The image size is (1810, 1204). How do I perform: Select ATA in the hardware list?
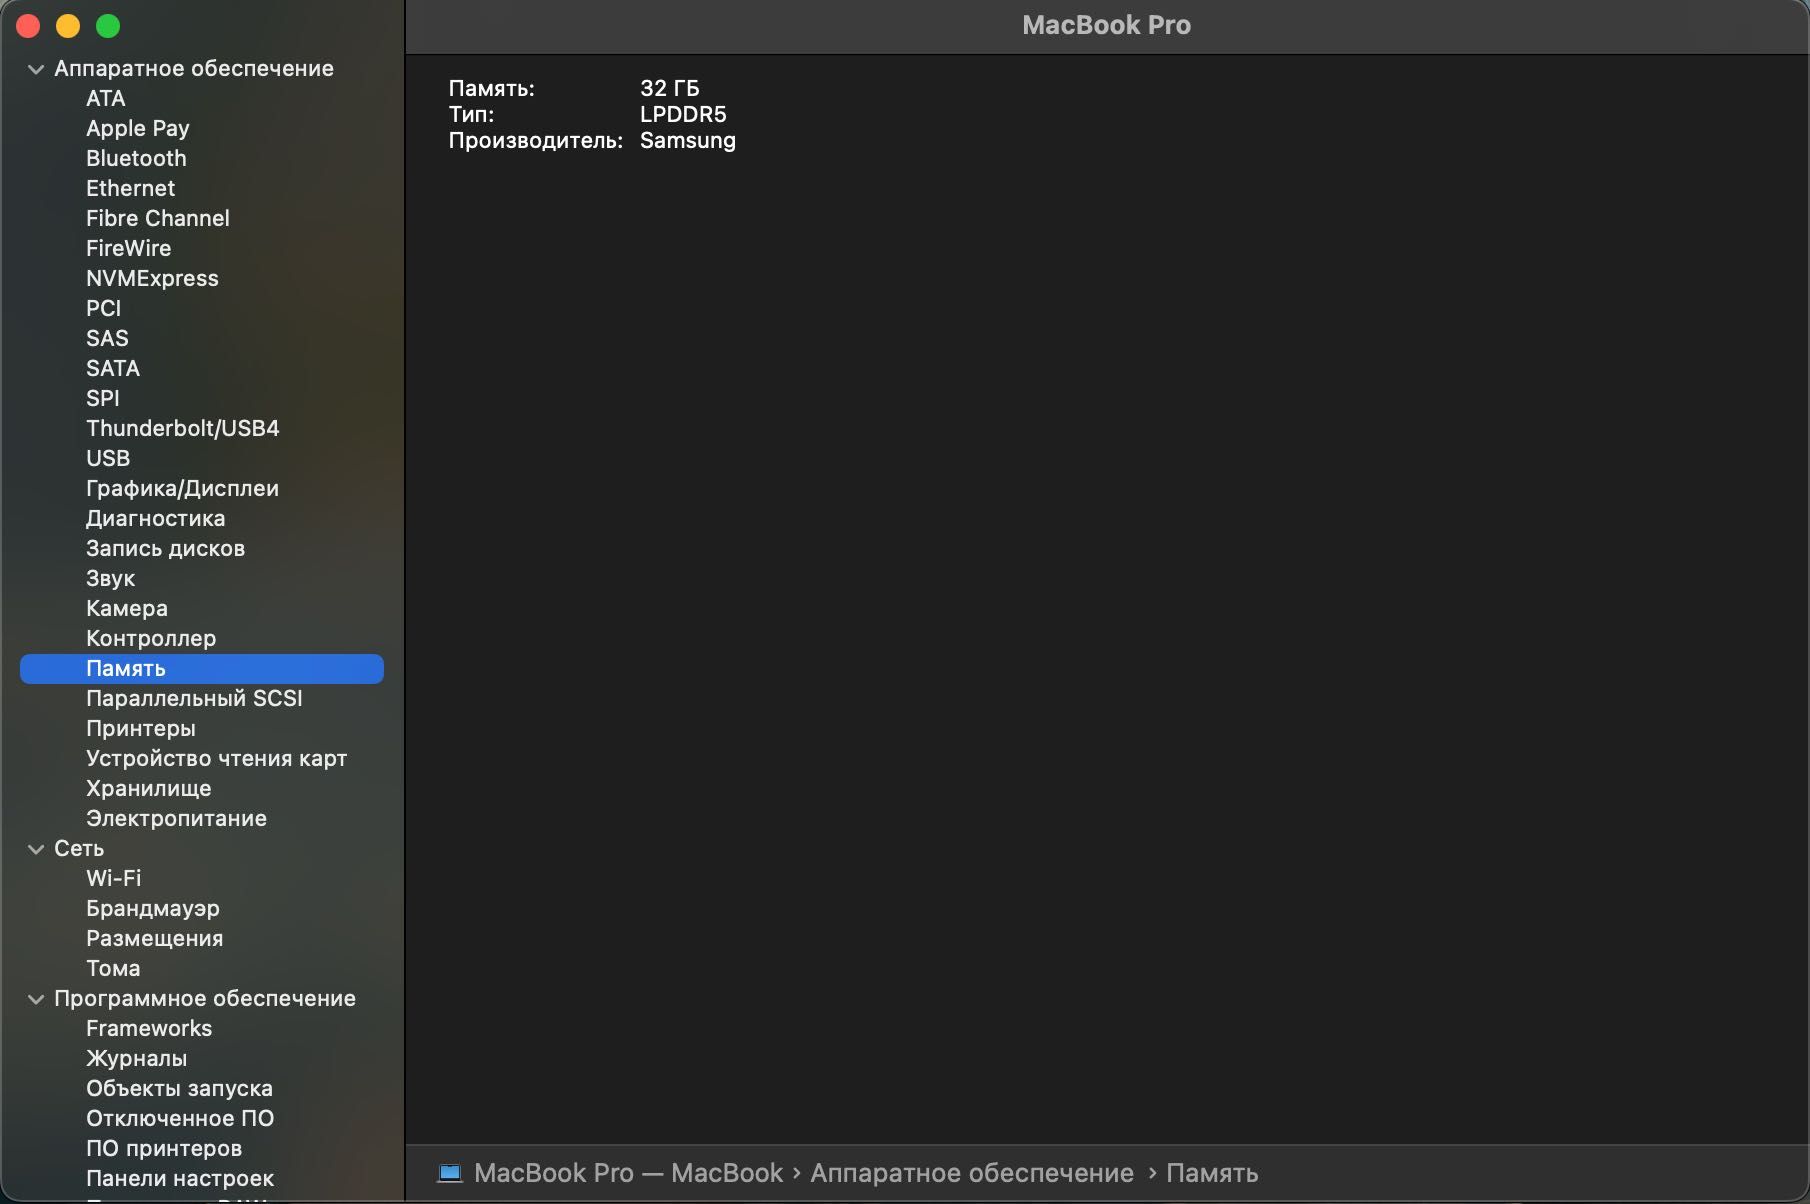coord(106,98)
